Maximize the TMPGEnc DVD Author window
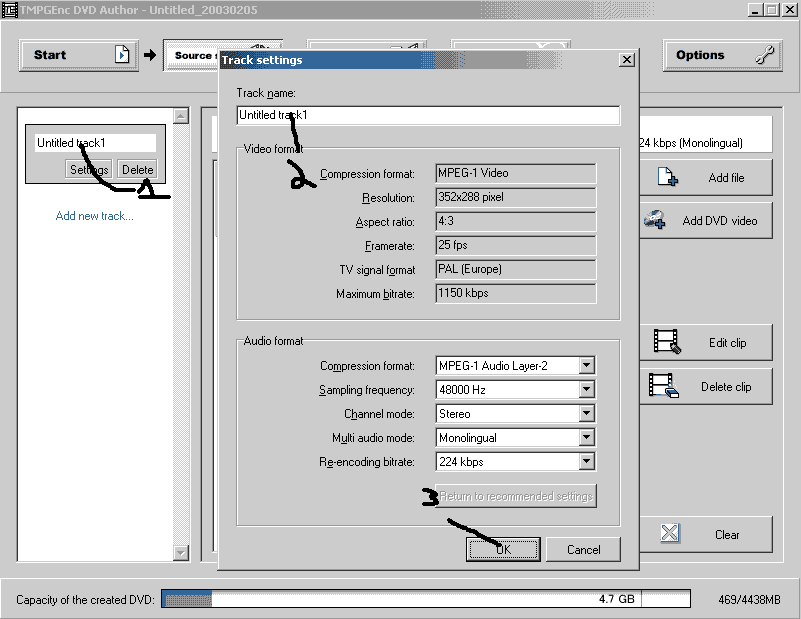Viewport: 801px width, 619px height. pyautogui.click(x=772, y=10)
